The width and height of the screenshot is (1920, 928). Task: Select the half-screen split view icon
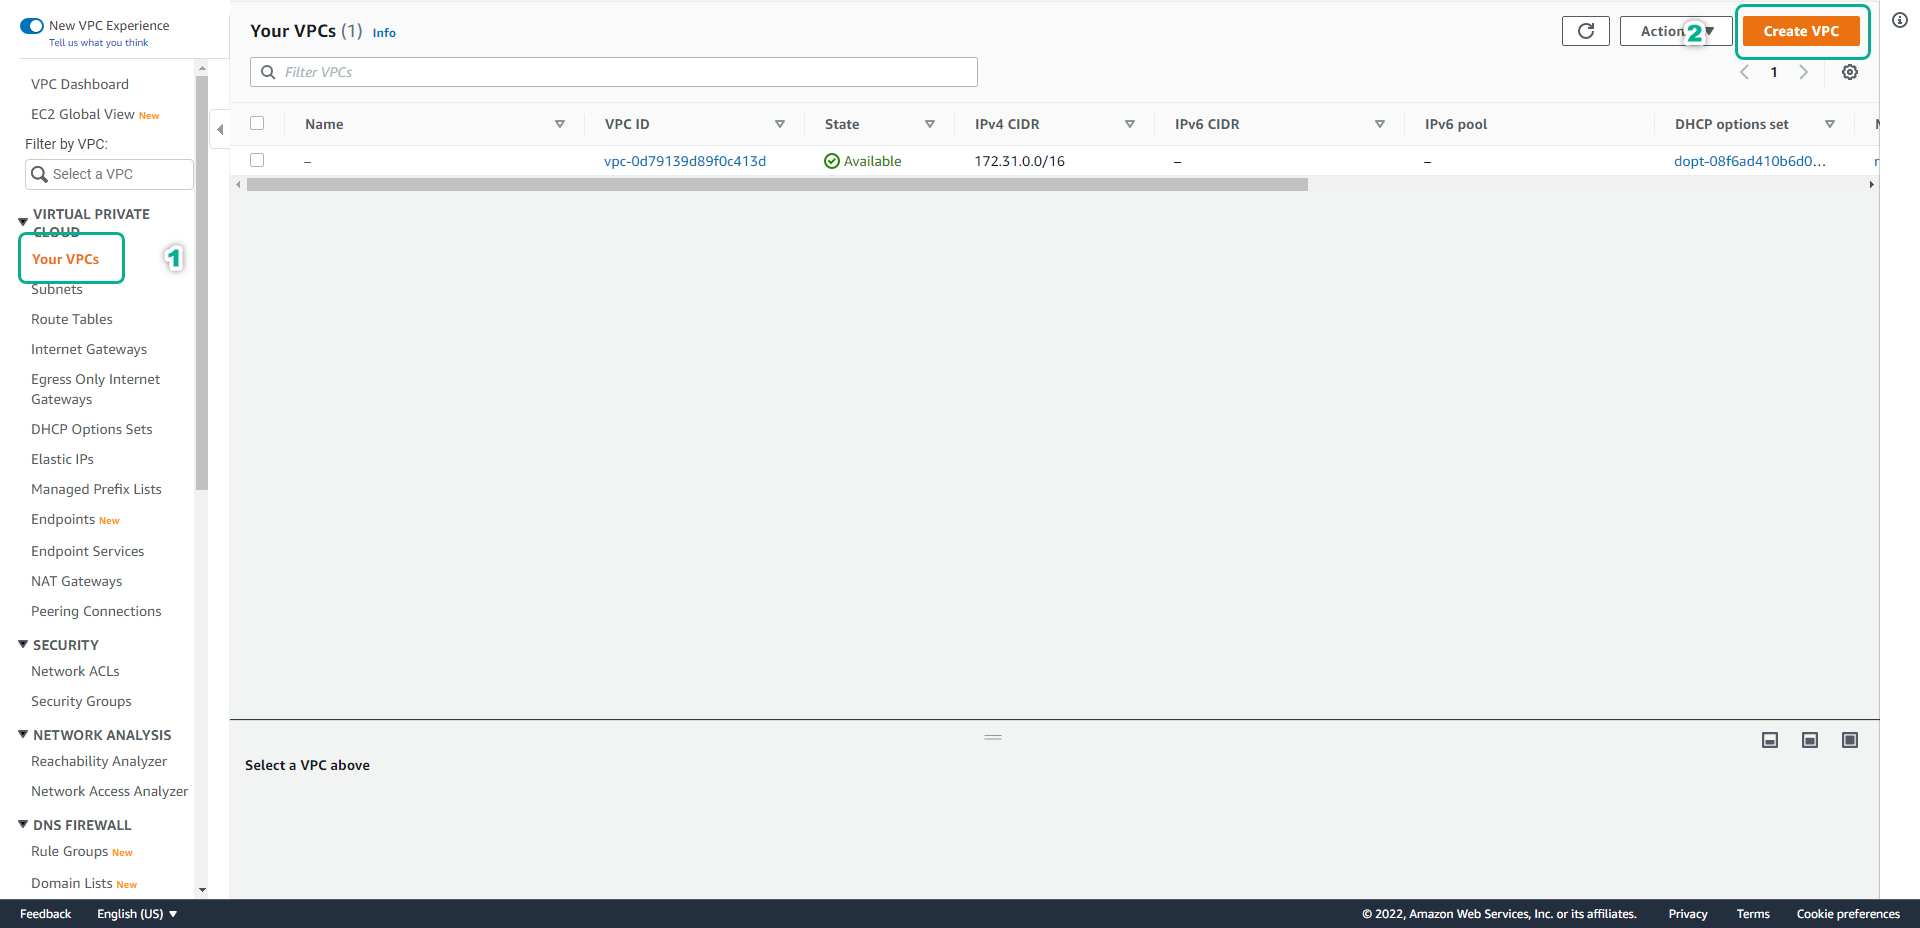(x=1809, y=740)
